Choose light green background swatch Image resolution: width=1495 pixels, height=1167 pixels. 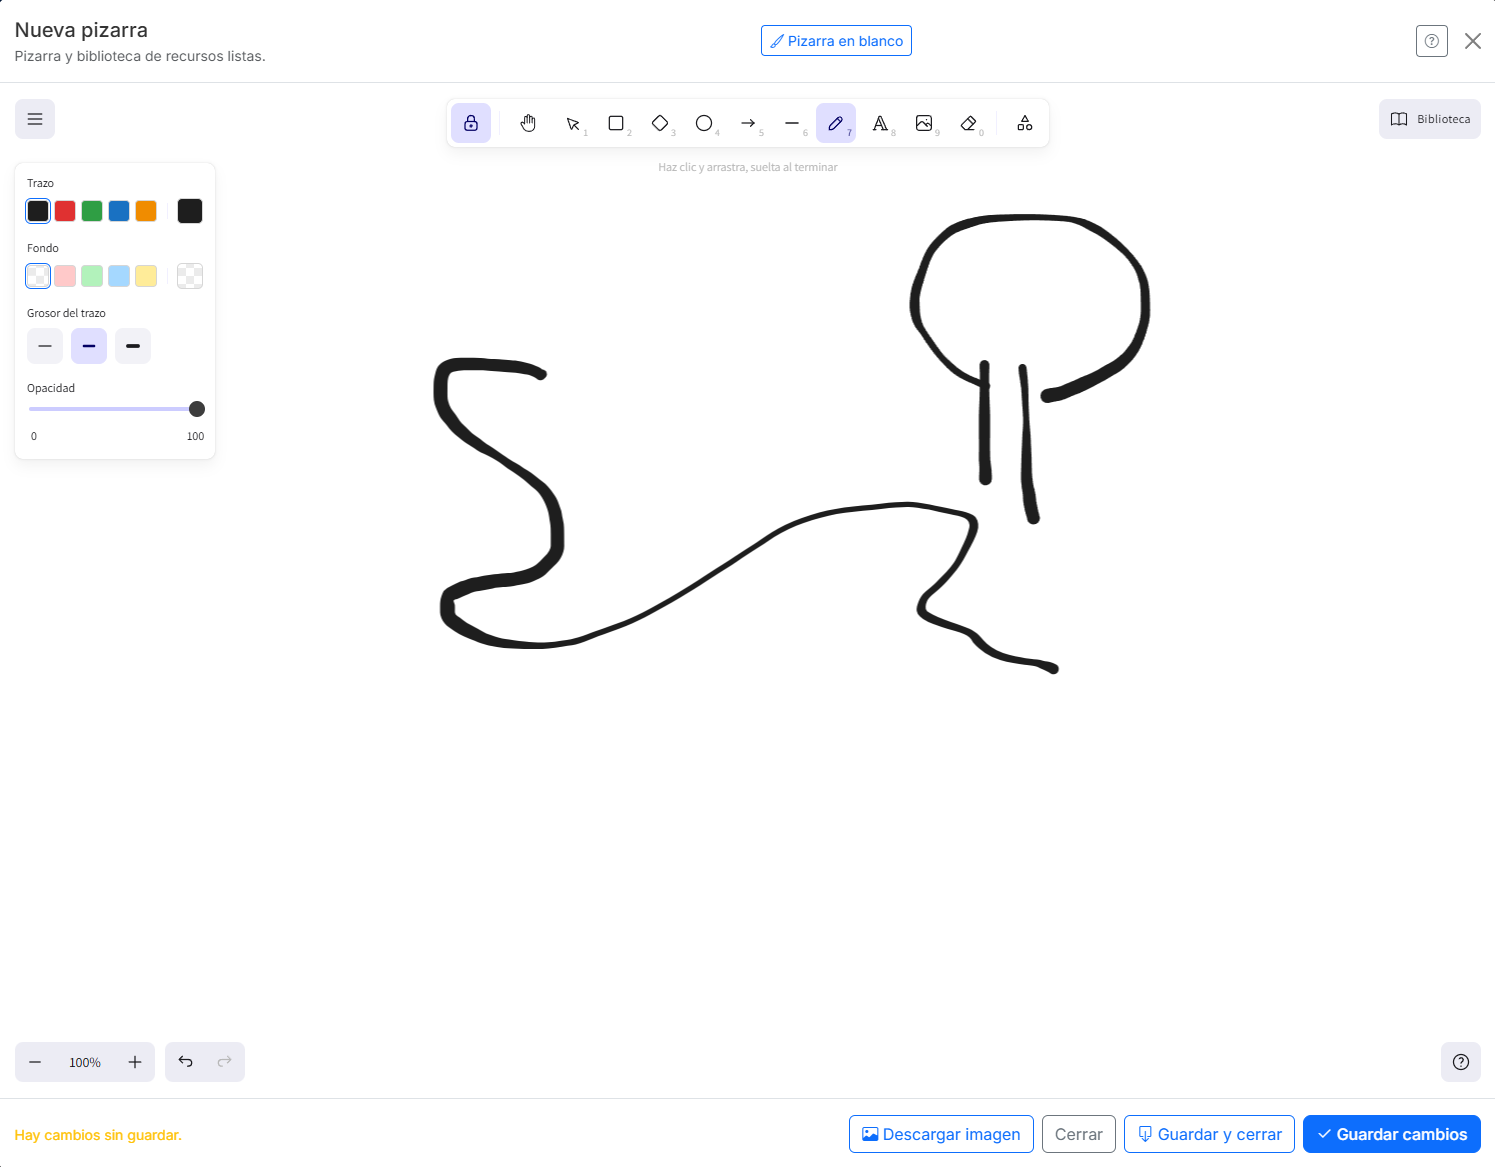tap(92, 276)
